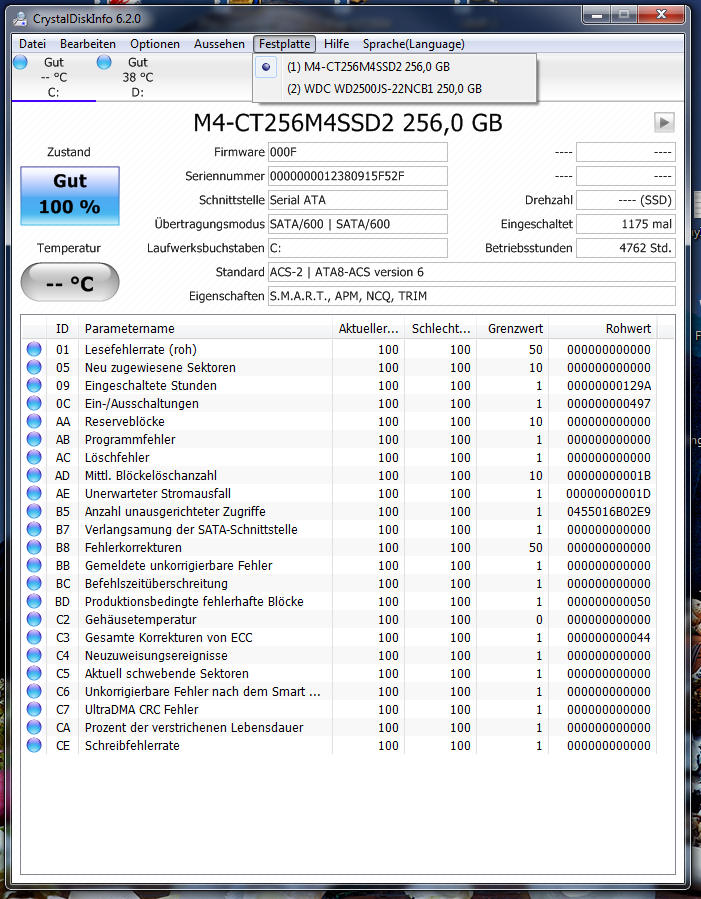Click status orb of Gehäusetemperatur row
Viewport: 701px width, 899px height.
[x=34, y=619]
